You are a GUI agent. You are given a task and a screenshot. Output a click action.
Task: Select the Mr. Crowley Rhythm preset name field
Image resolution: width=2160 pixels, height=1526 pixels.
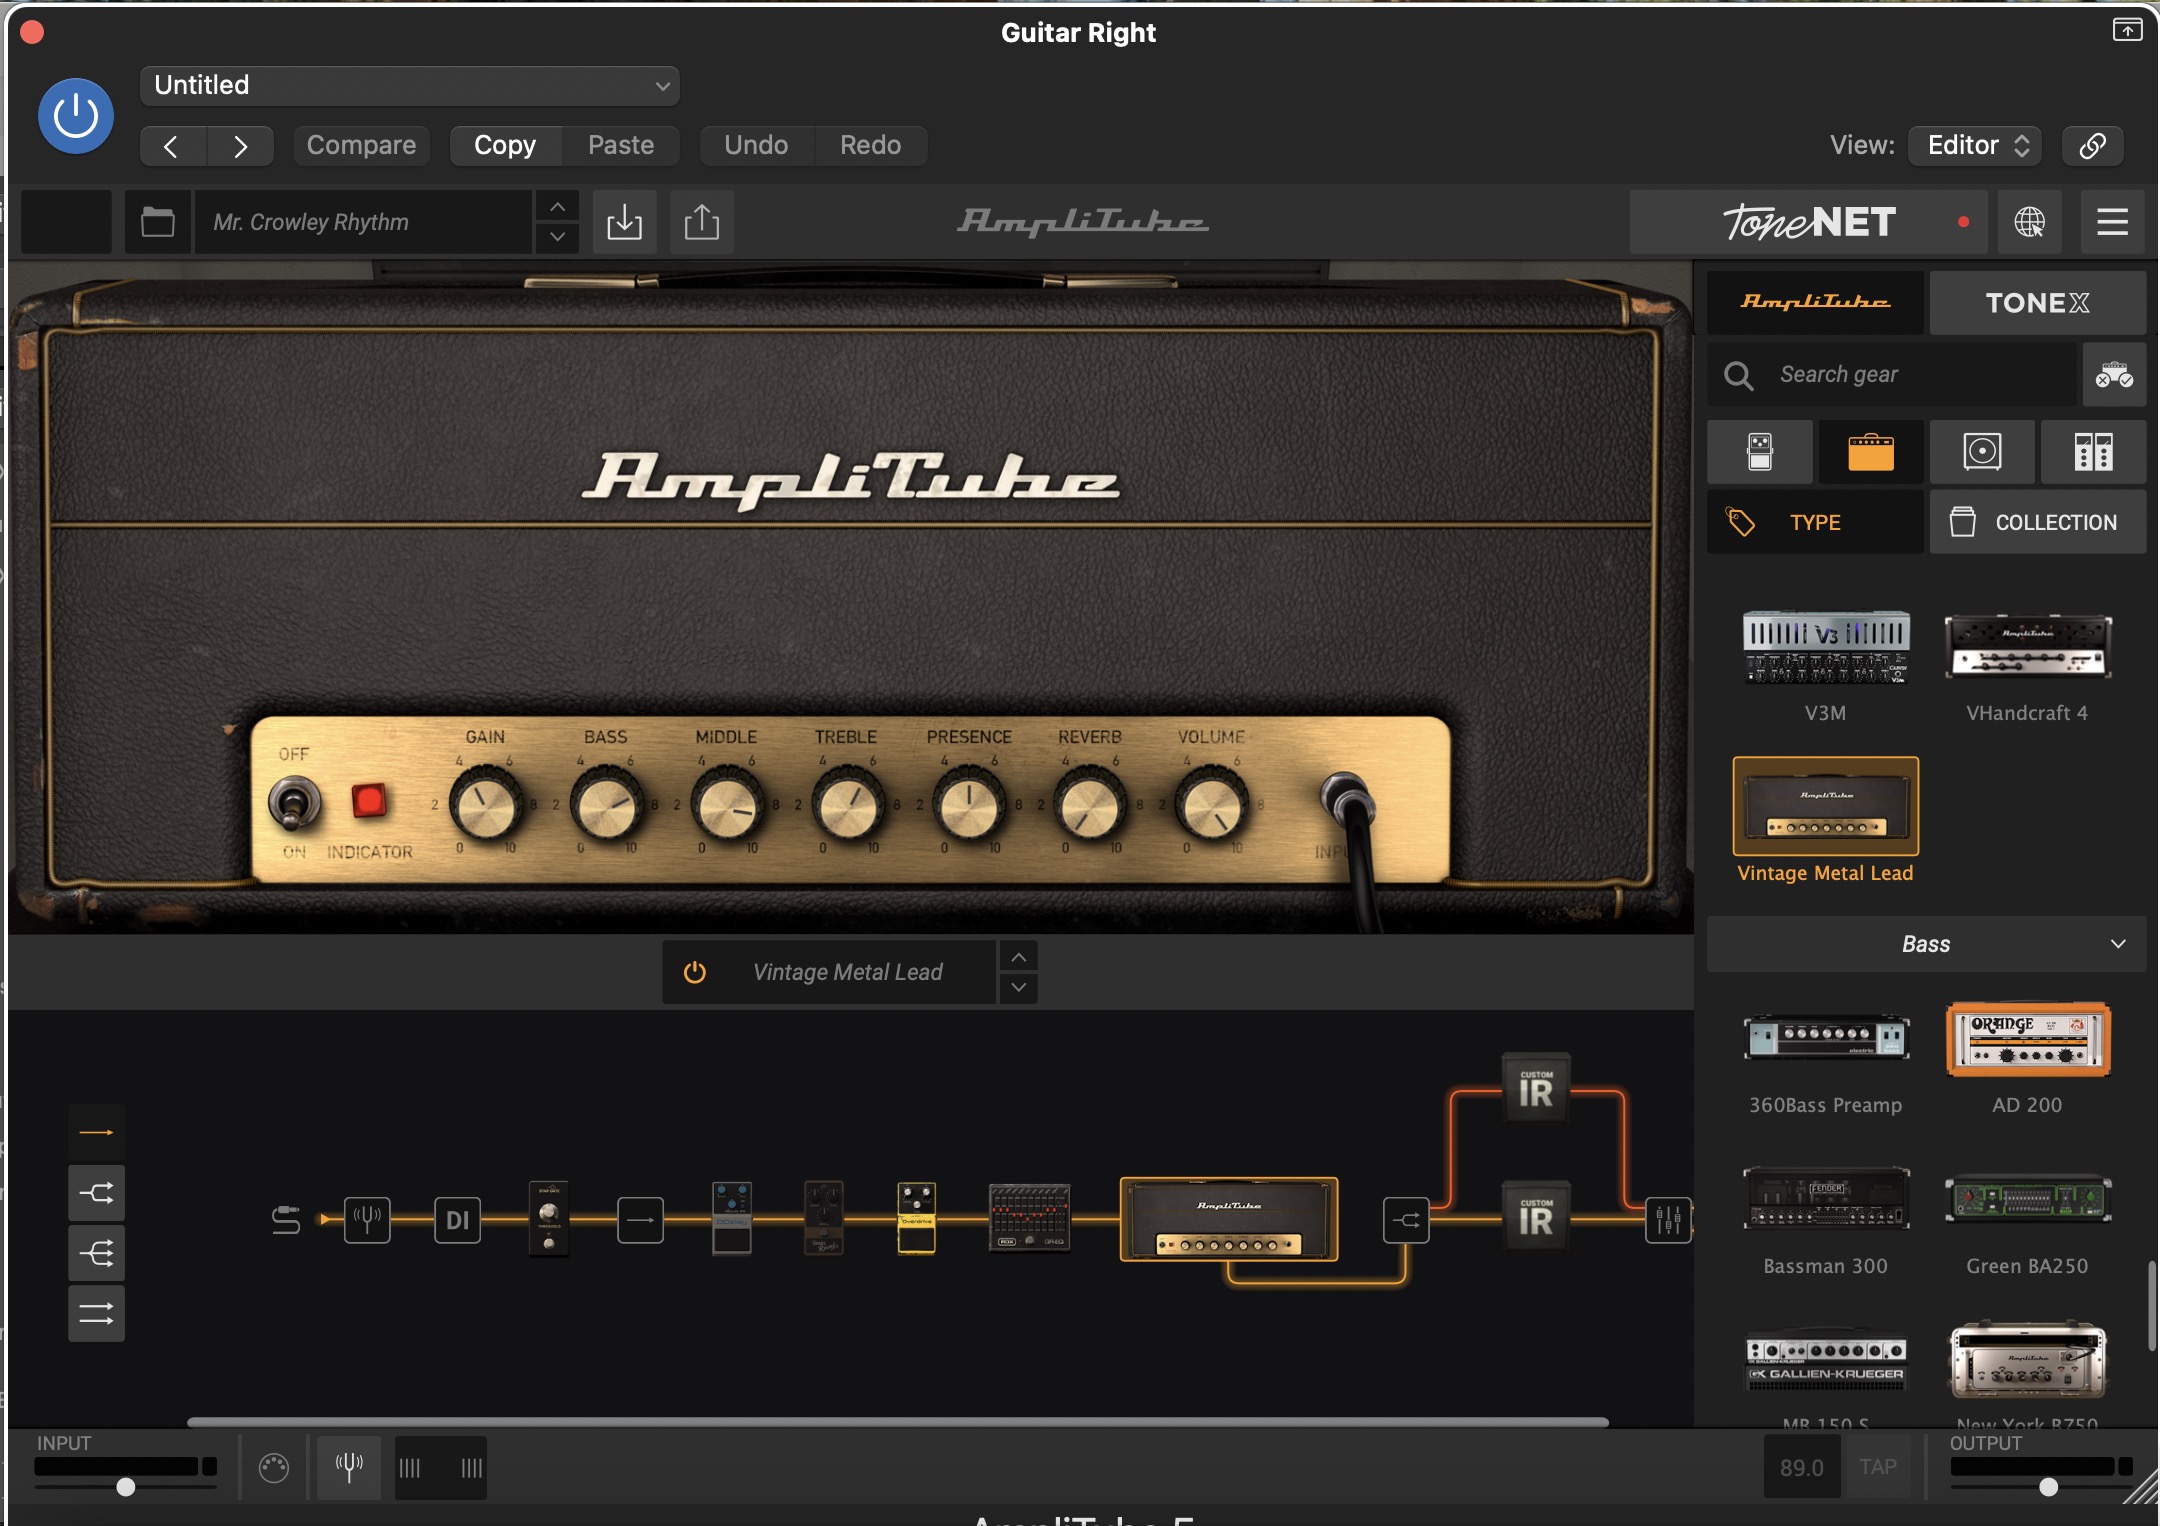(363, 222)
